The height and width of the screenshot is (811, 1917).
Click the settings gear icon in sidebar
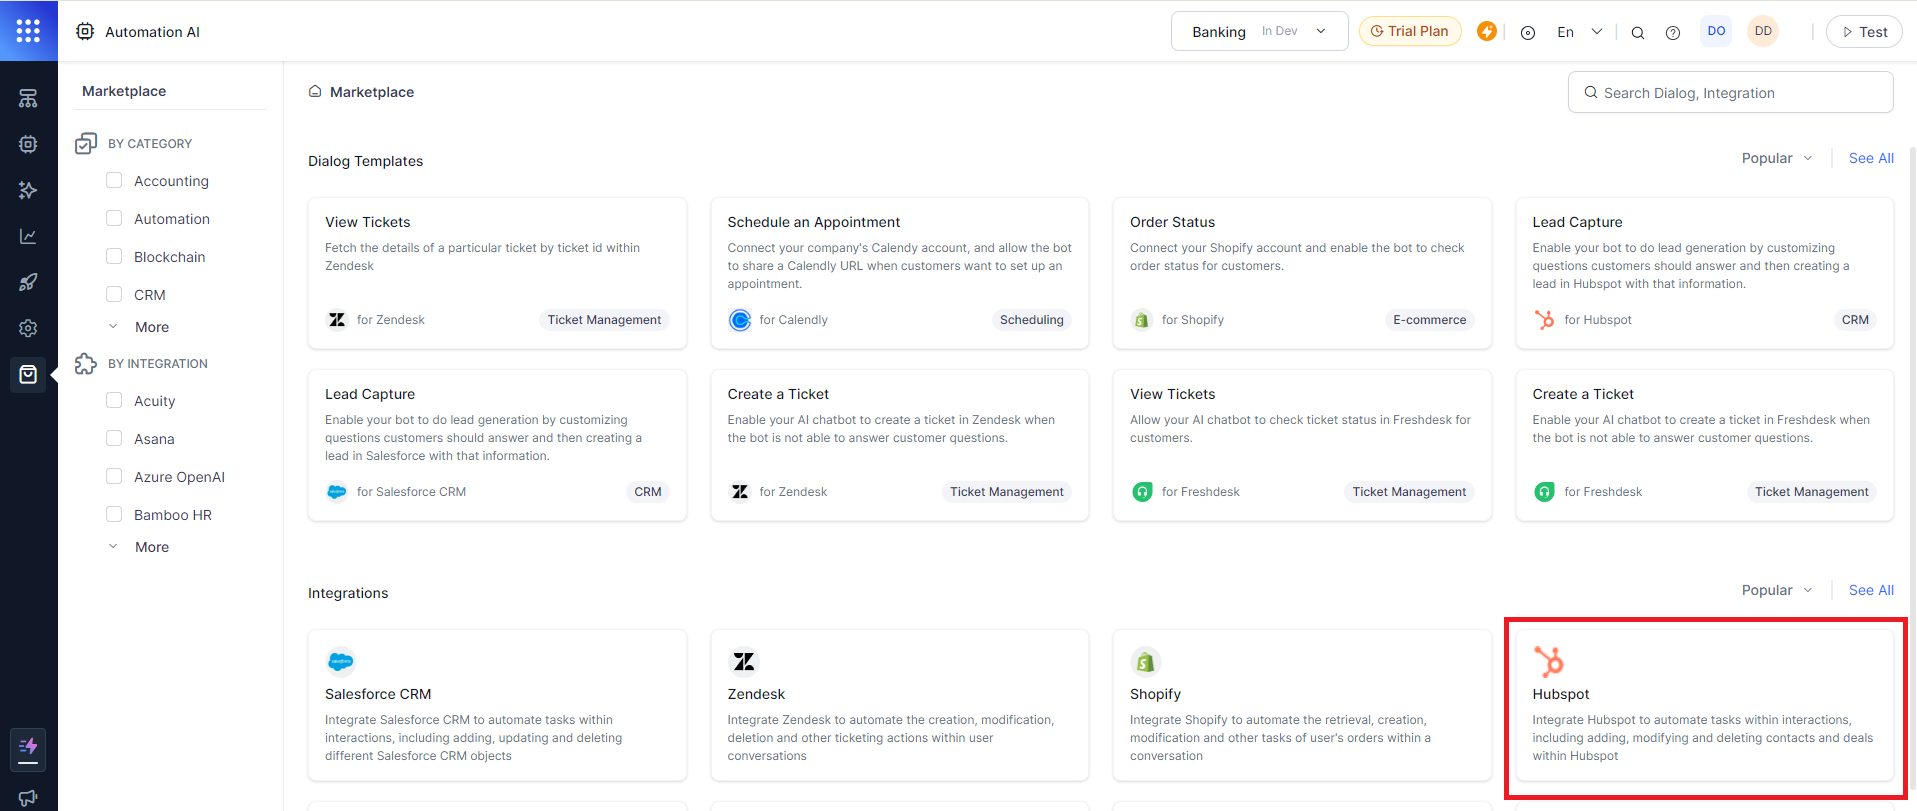[28, 328]
